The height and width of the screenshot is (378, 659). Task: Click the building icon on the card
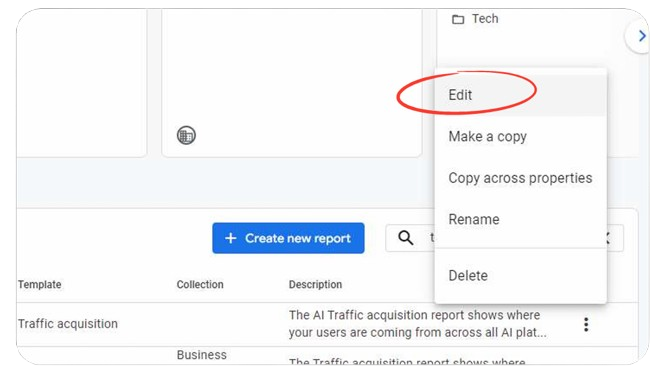pyautogui.click(x=186, y=135)
